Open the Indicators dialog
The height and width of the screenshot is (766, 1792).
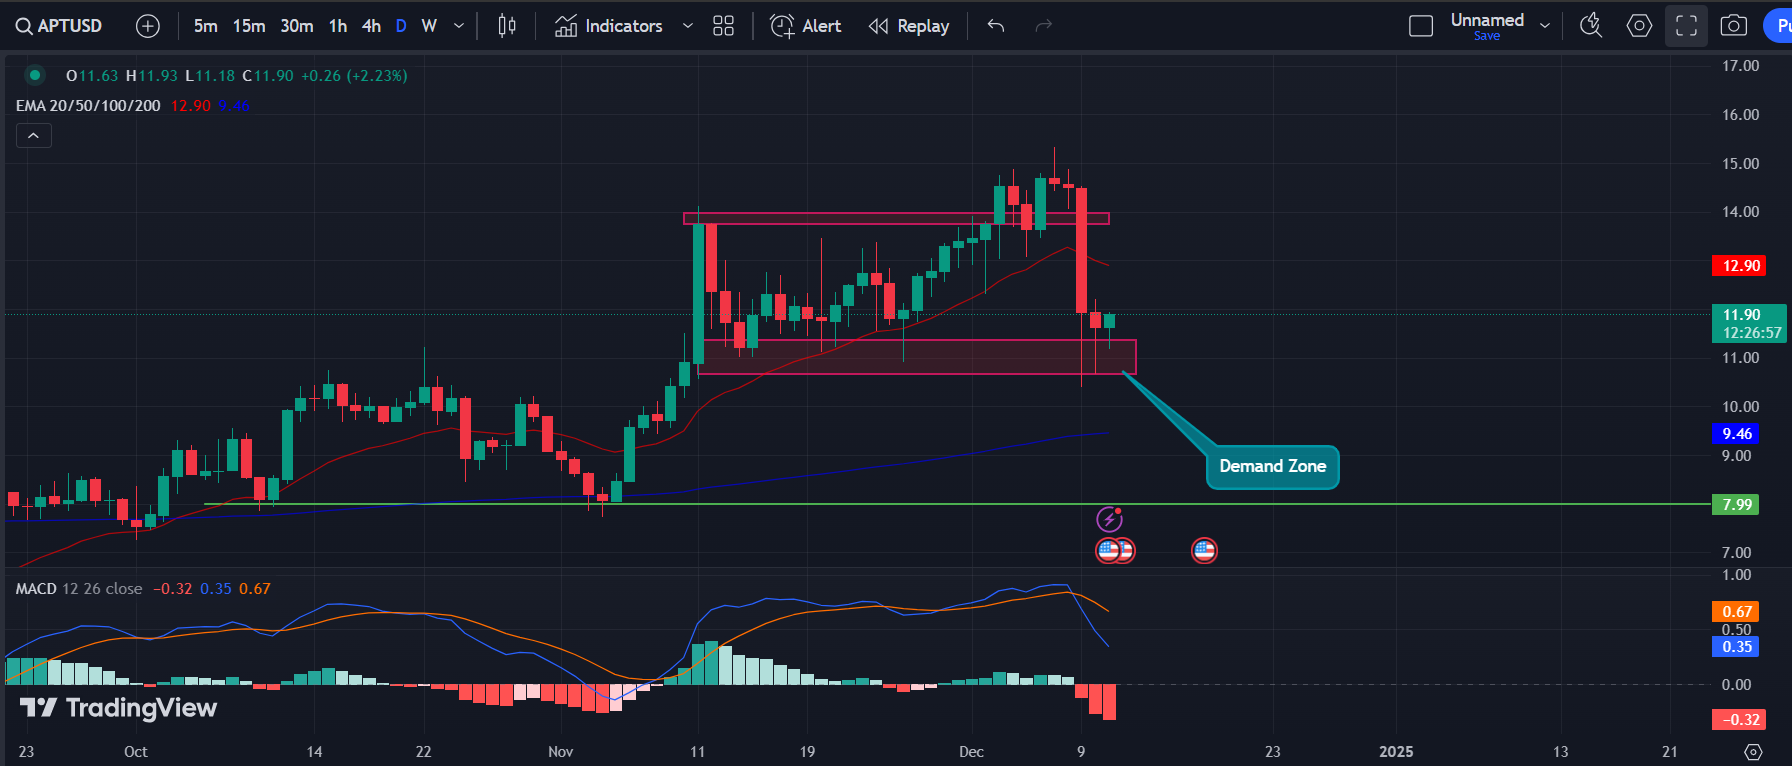tap(609, 26)
